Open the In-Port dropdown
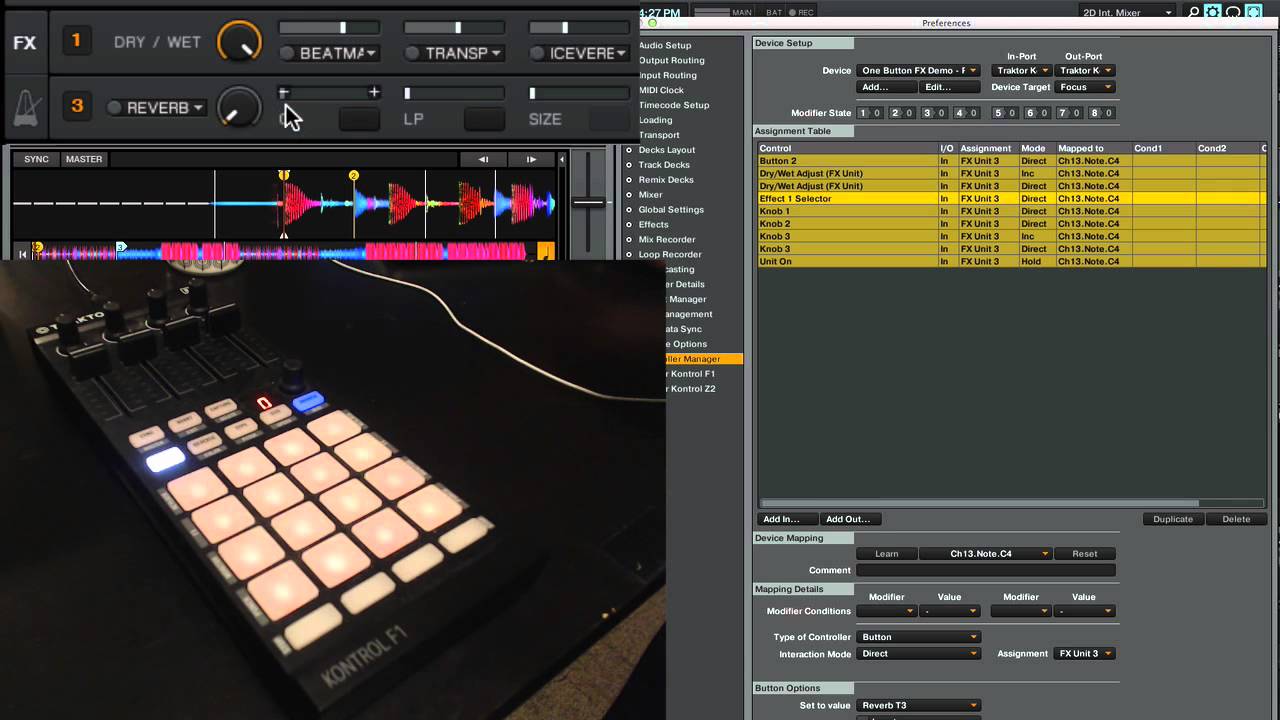This screenshot has height=720, width=1280. (x=1021, y=70)
